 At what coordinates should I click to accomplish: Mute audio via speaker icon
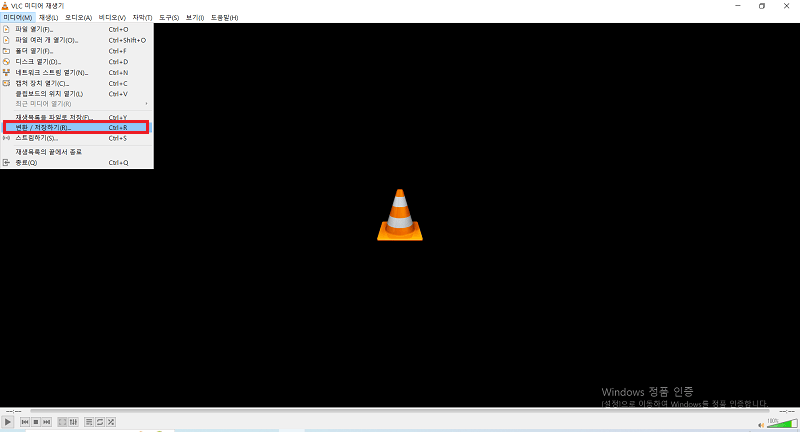(761, 425)
